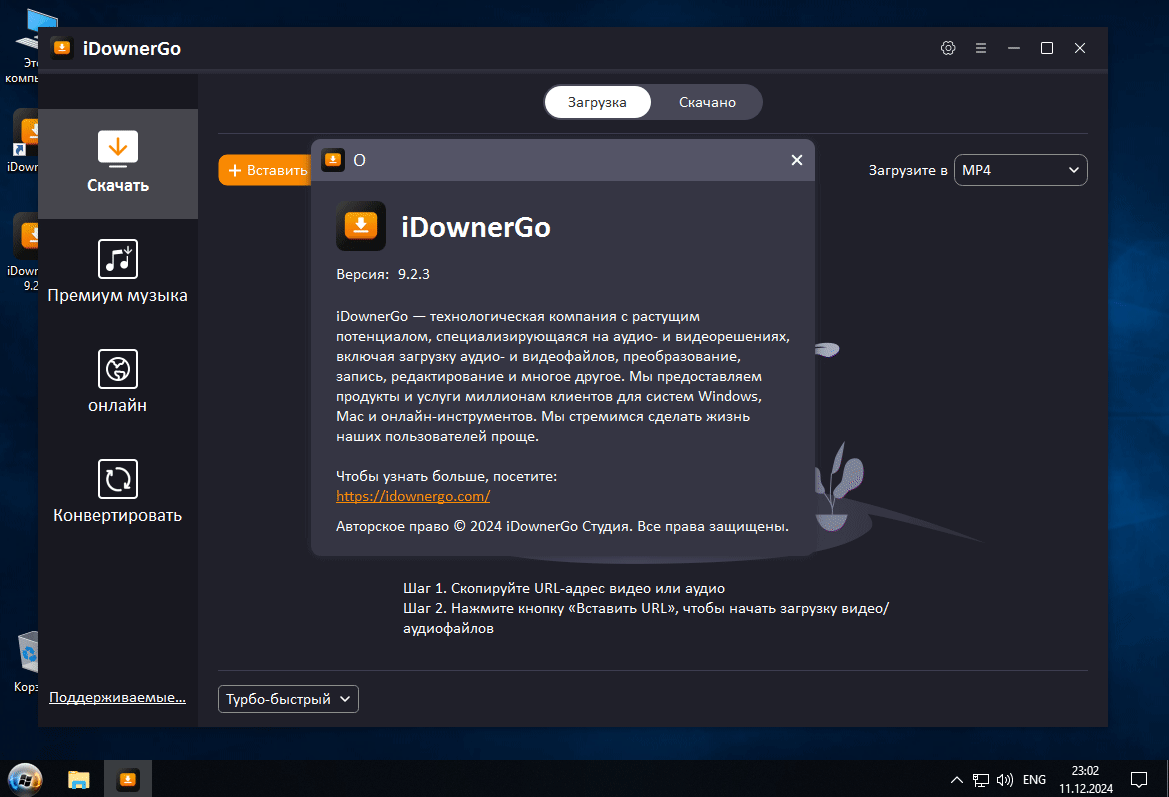
Task: Open Турбо-быстрый speed dropdown
Action: (x=288, y=699)
